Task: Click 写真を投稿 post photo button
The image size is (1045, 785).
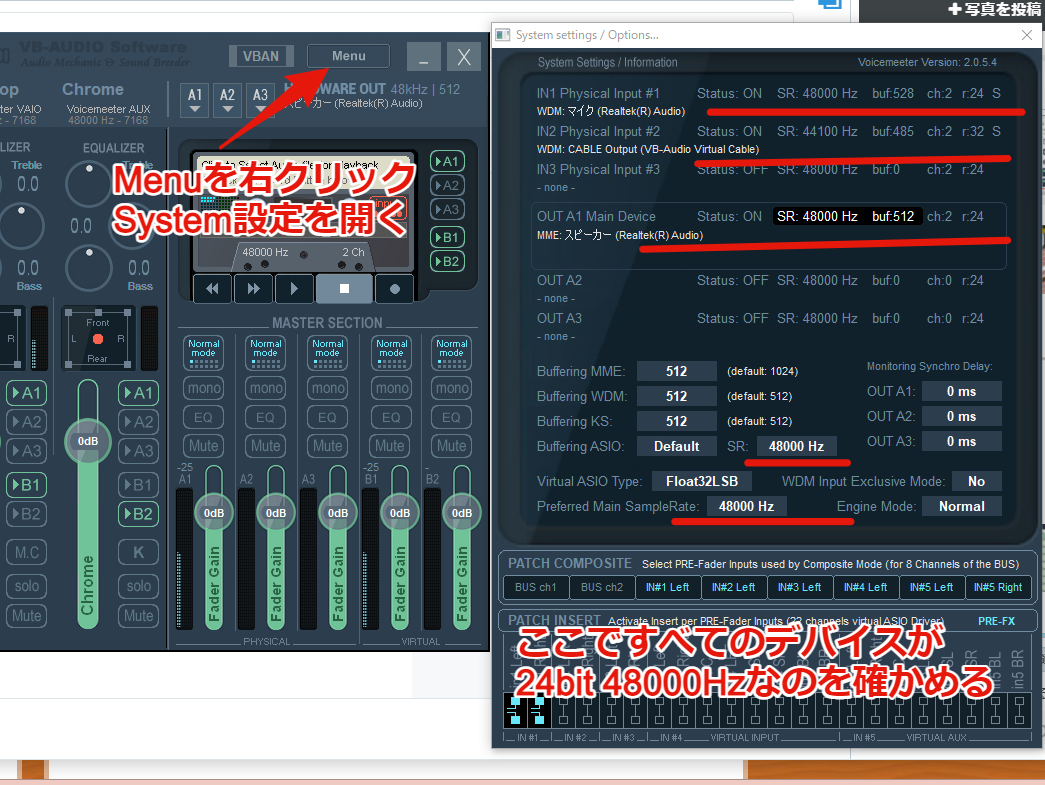Action: 994,9
